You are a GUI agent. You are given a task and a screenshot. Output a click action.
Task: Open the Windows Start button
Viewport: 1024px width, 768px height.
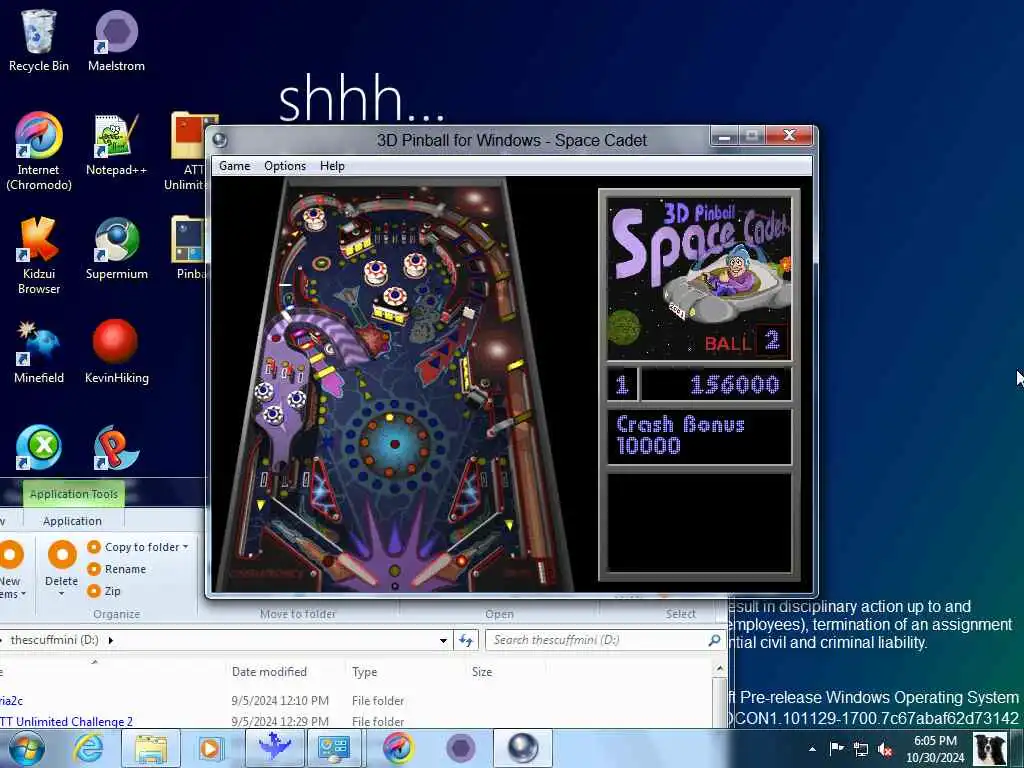(x=25, y=748)
